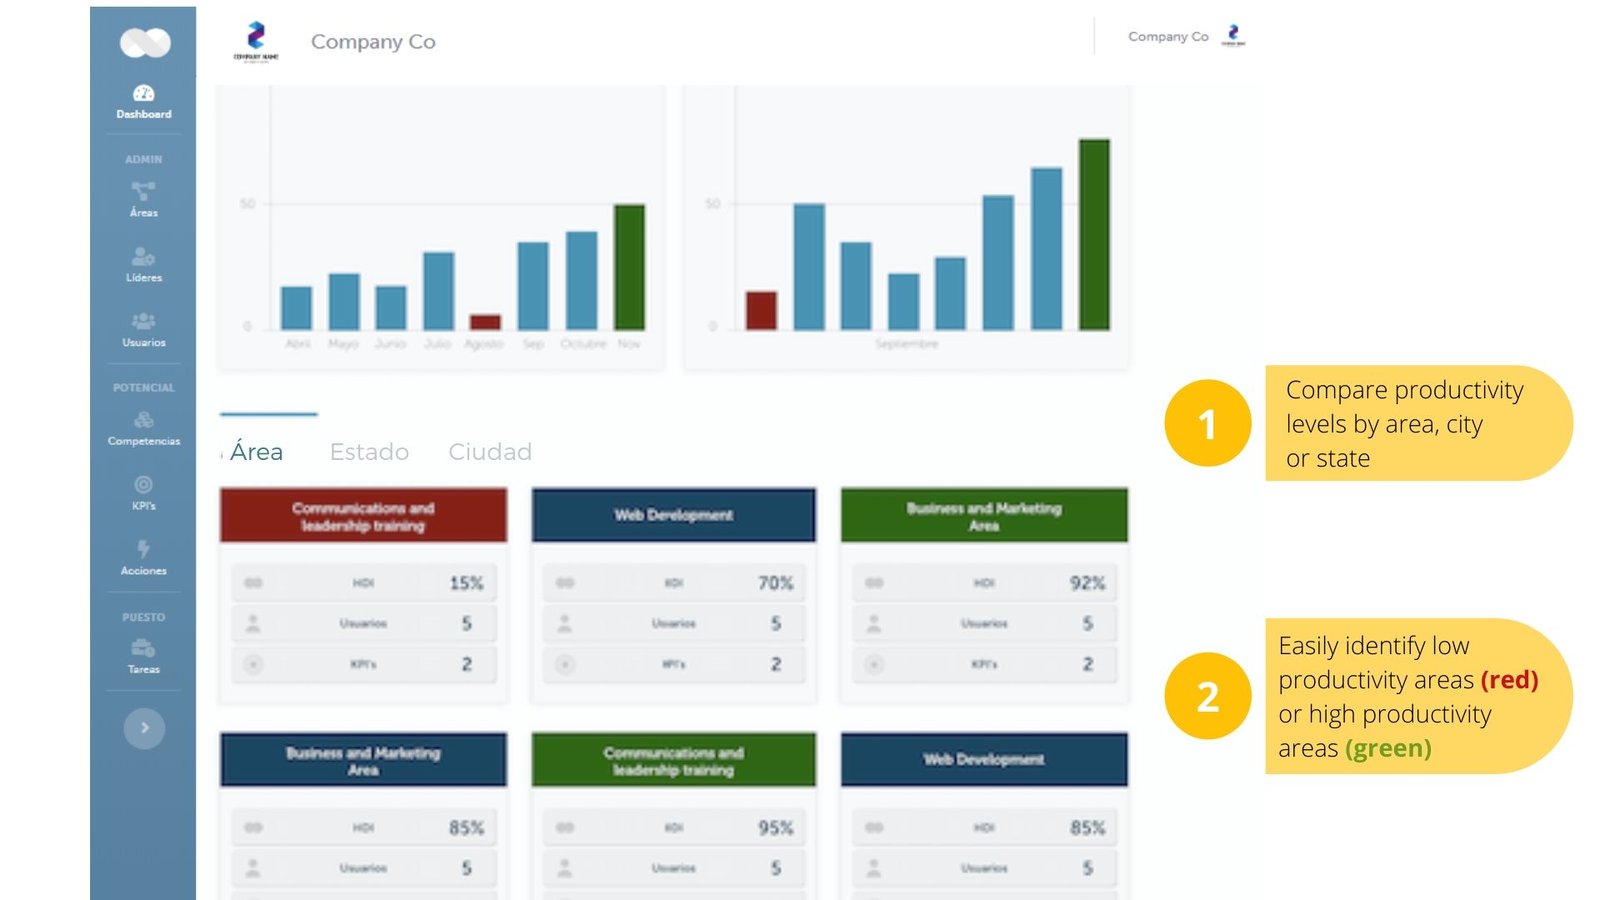Click the Company Co name at top right

click(1168, 37)
